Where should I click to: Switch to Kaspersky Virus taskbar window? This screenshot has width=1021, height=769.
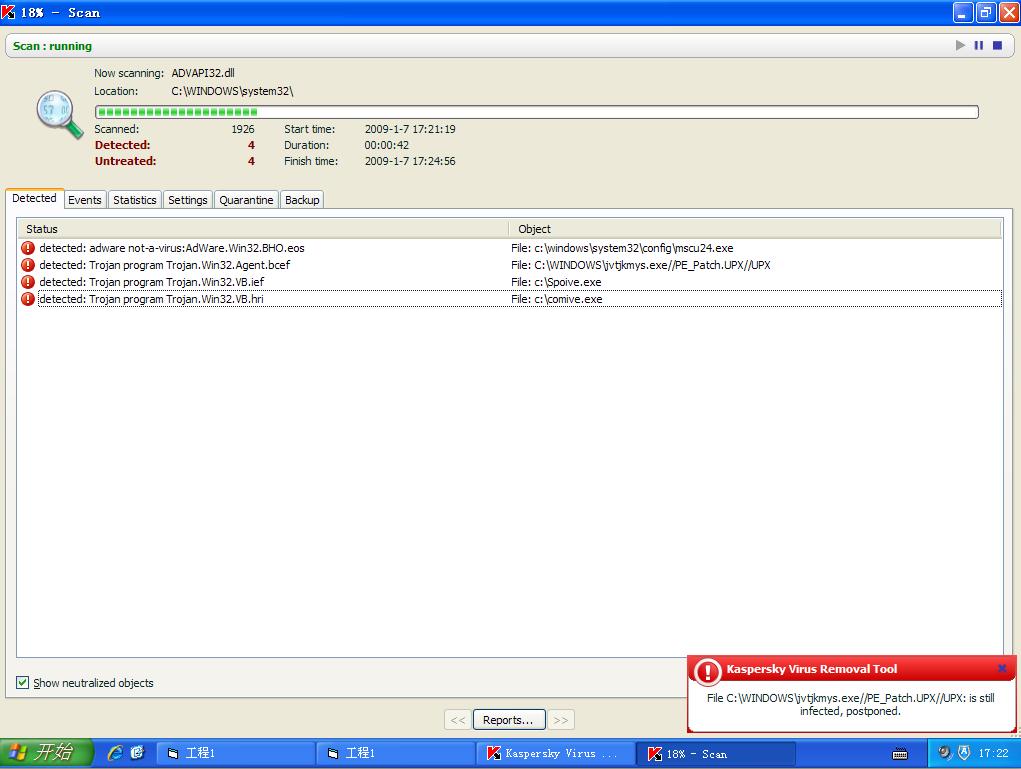pos(555,753)
